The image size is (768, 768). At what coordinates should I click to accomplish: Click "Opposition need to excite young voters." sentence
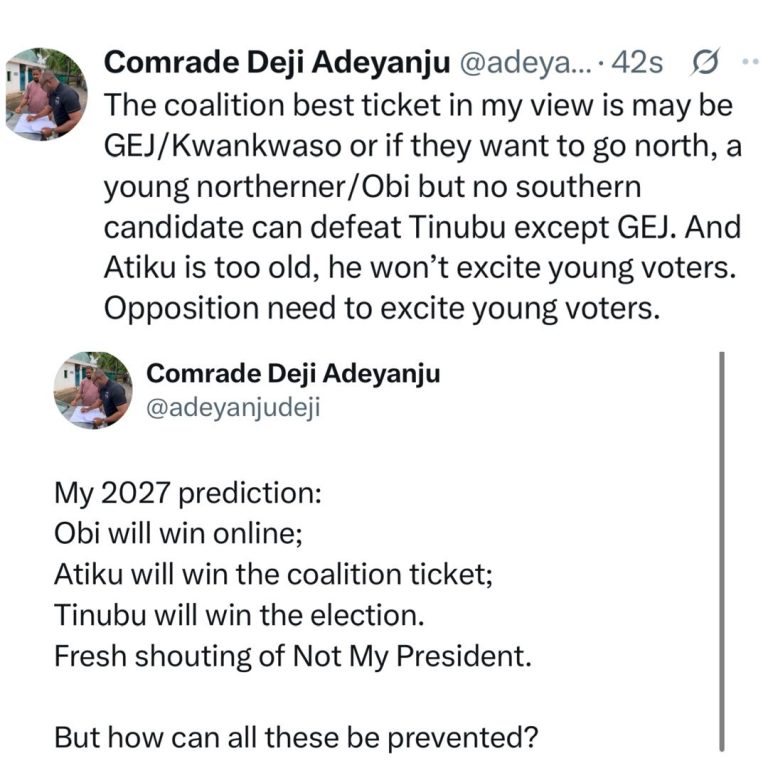[x=383, y=308]
